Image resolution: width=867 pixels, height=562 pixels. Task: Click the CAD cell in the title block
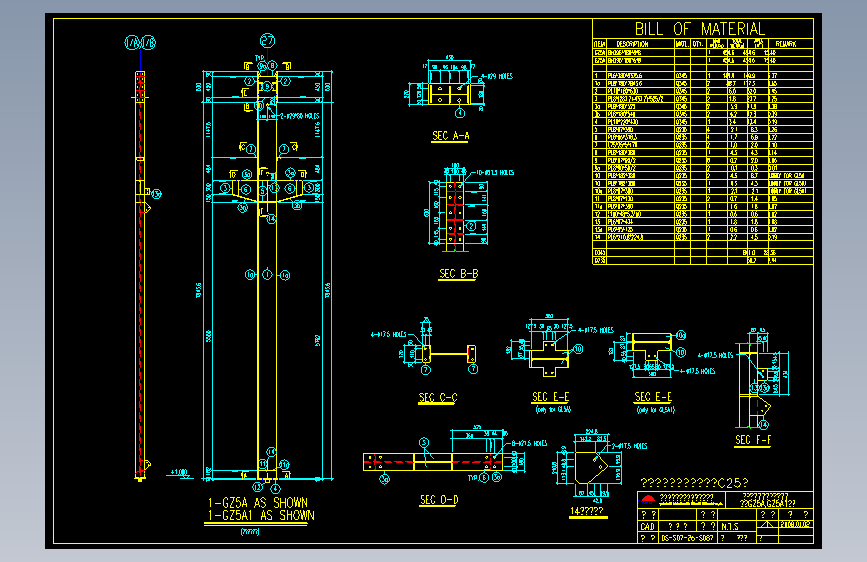coord(647,527)
